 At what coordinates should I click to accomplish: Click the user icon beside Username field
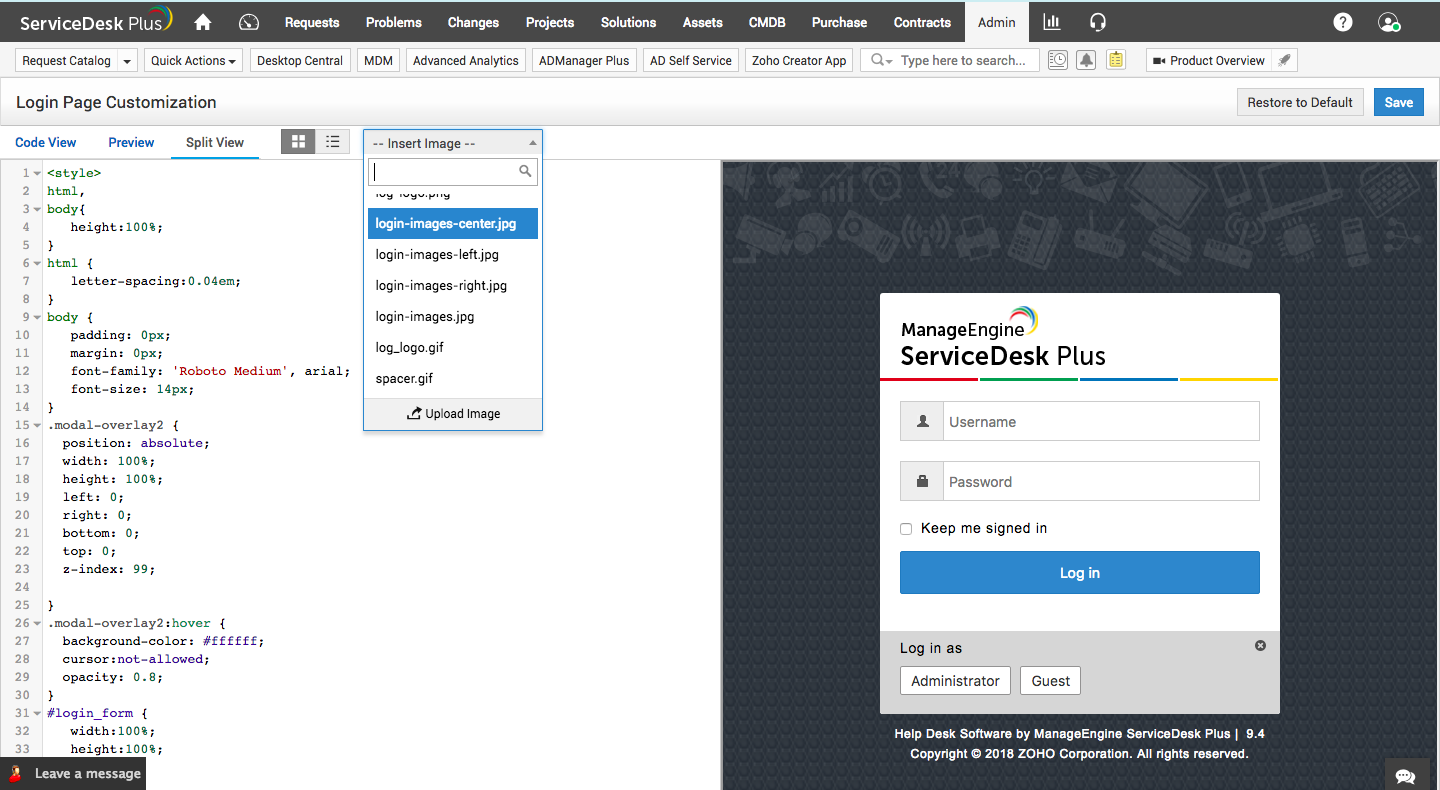(921, 421)
